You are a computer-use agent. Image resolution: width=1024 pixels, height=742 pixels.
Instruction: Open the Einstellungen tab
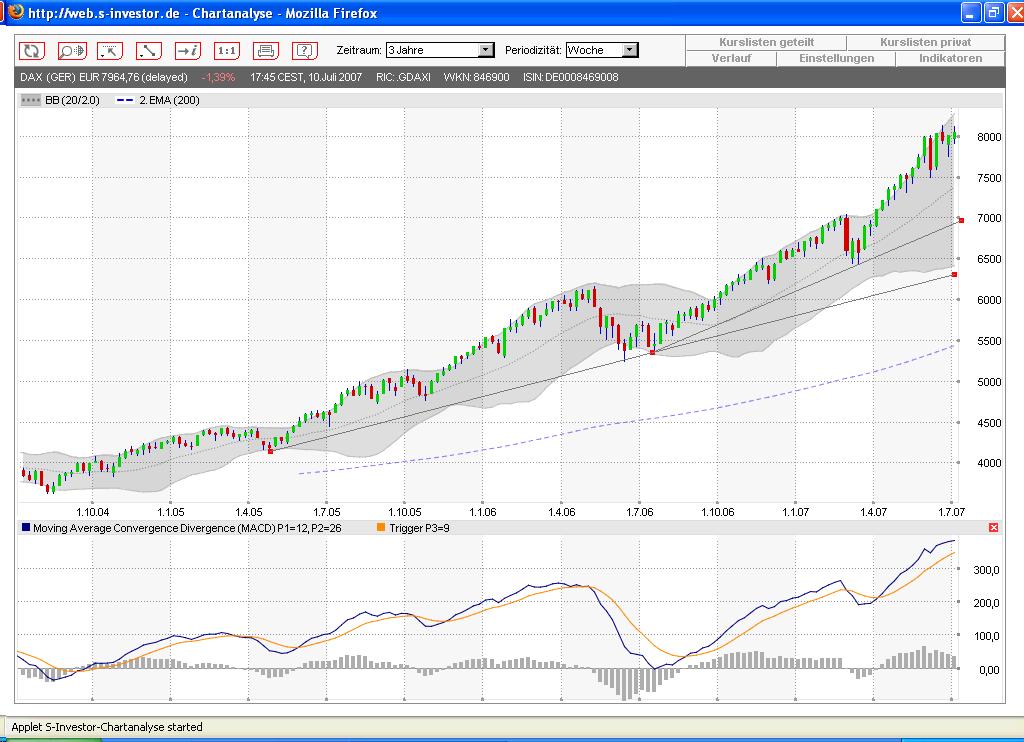pyautogui.click(x=839, y=58)
